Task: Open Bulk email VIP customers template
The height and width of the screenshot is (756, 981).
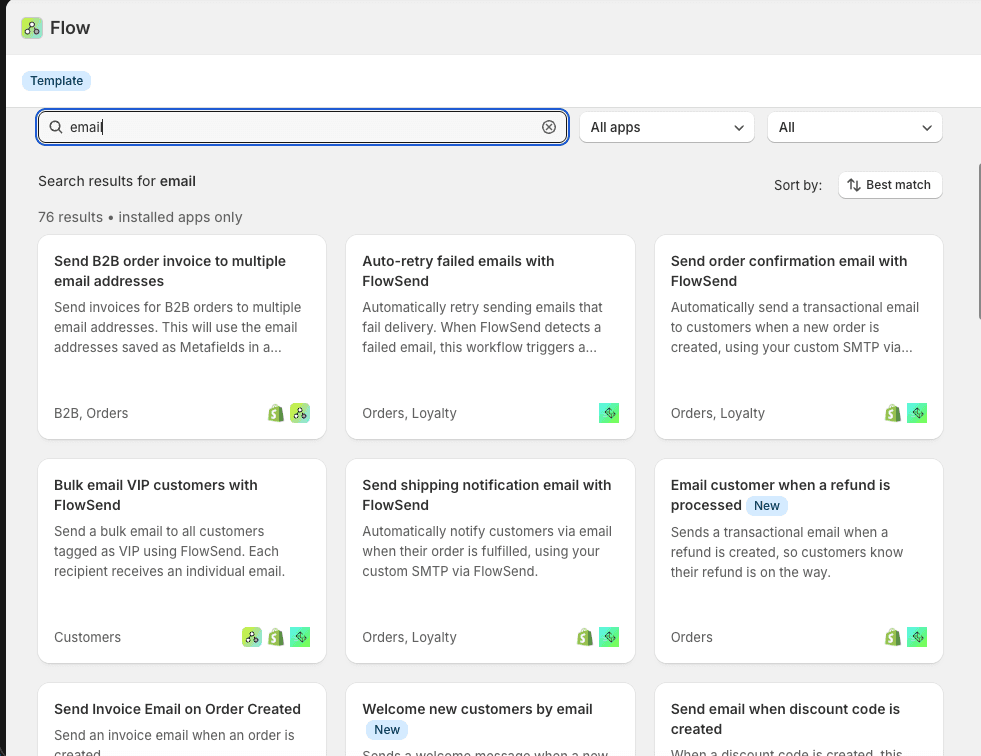Action: click(x=182, y=561)
